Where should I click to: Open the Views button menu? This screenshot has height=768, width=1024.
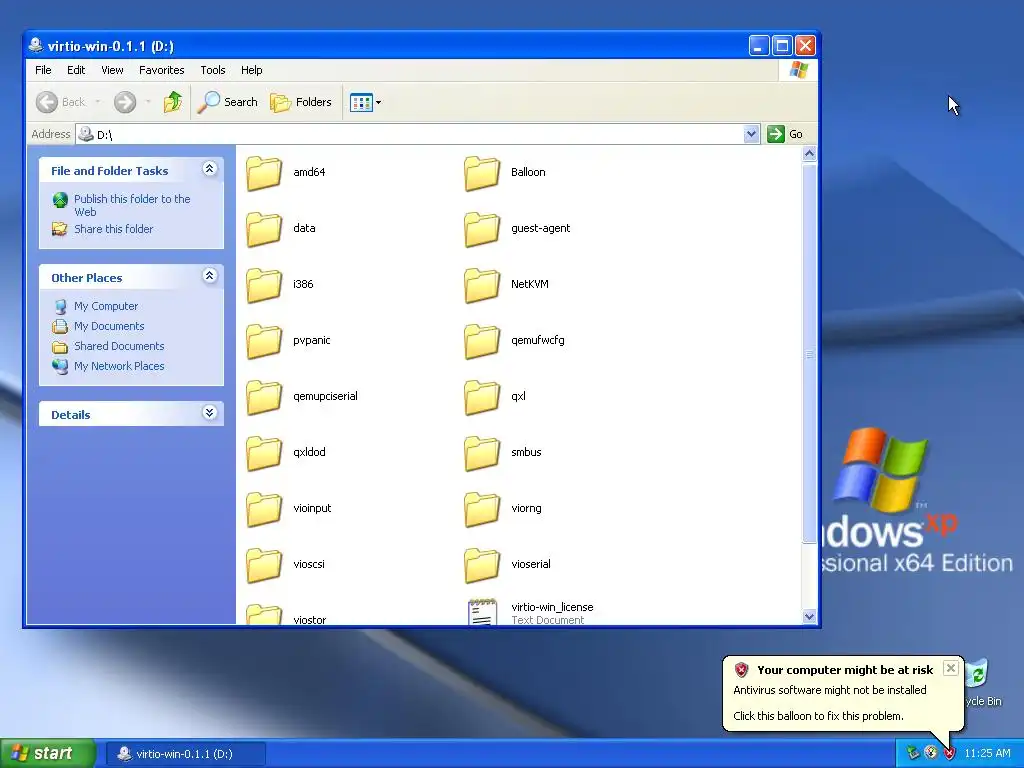(x=365, y=102)
